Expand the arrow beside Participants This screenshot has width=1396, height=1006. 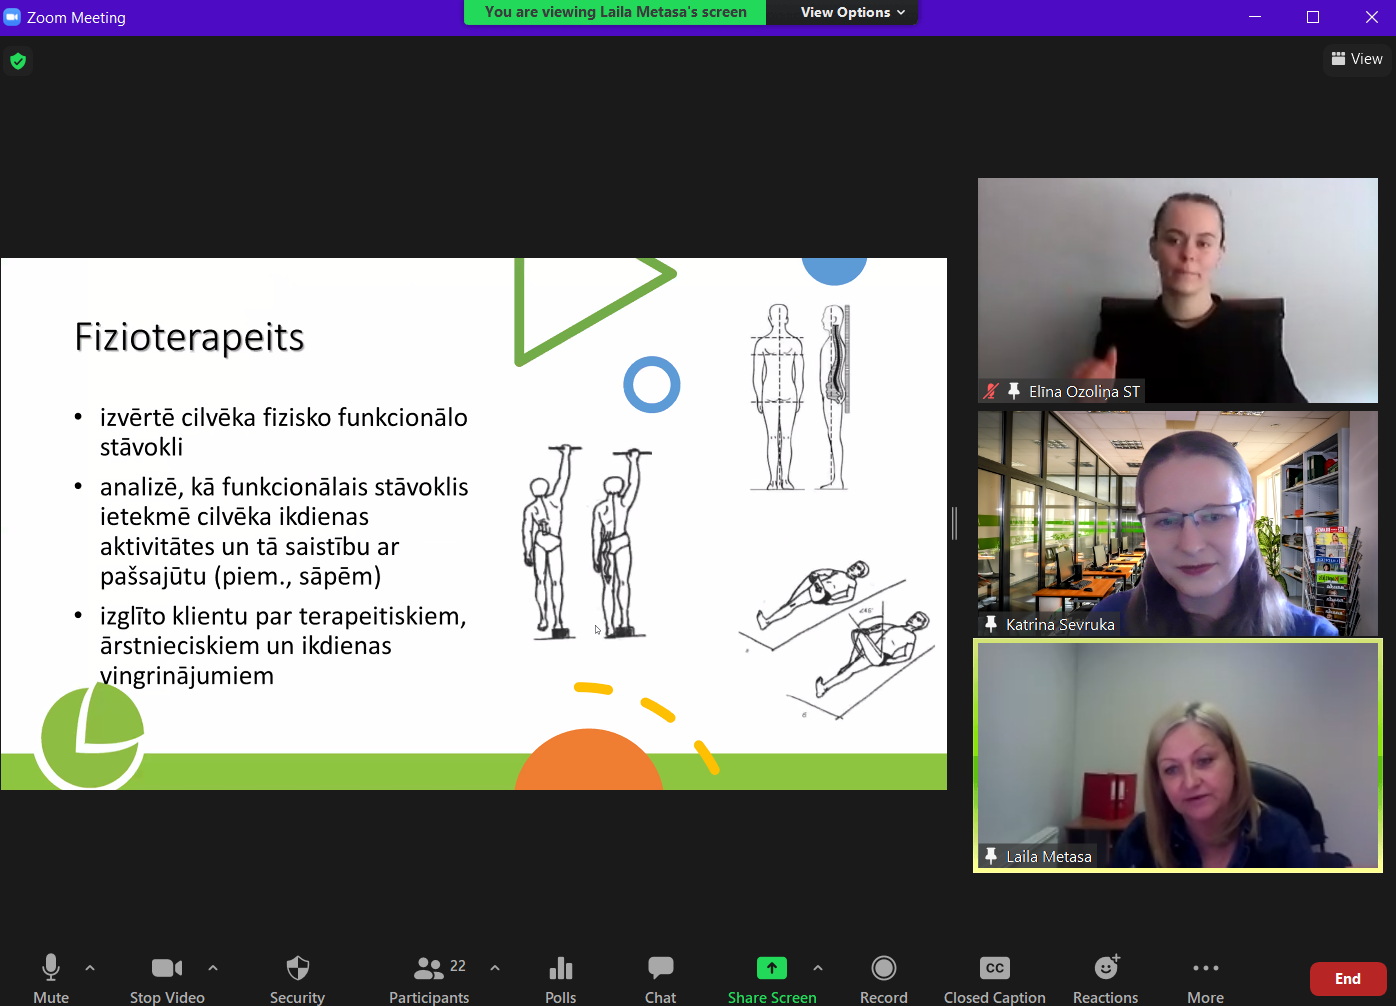click(x=495, y=968)
